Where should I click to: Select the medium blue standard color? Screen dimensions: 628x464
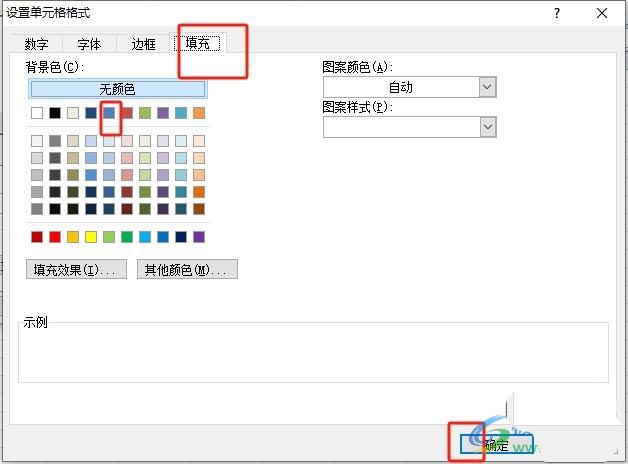click(x=163, y=237)
